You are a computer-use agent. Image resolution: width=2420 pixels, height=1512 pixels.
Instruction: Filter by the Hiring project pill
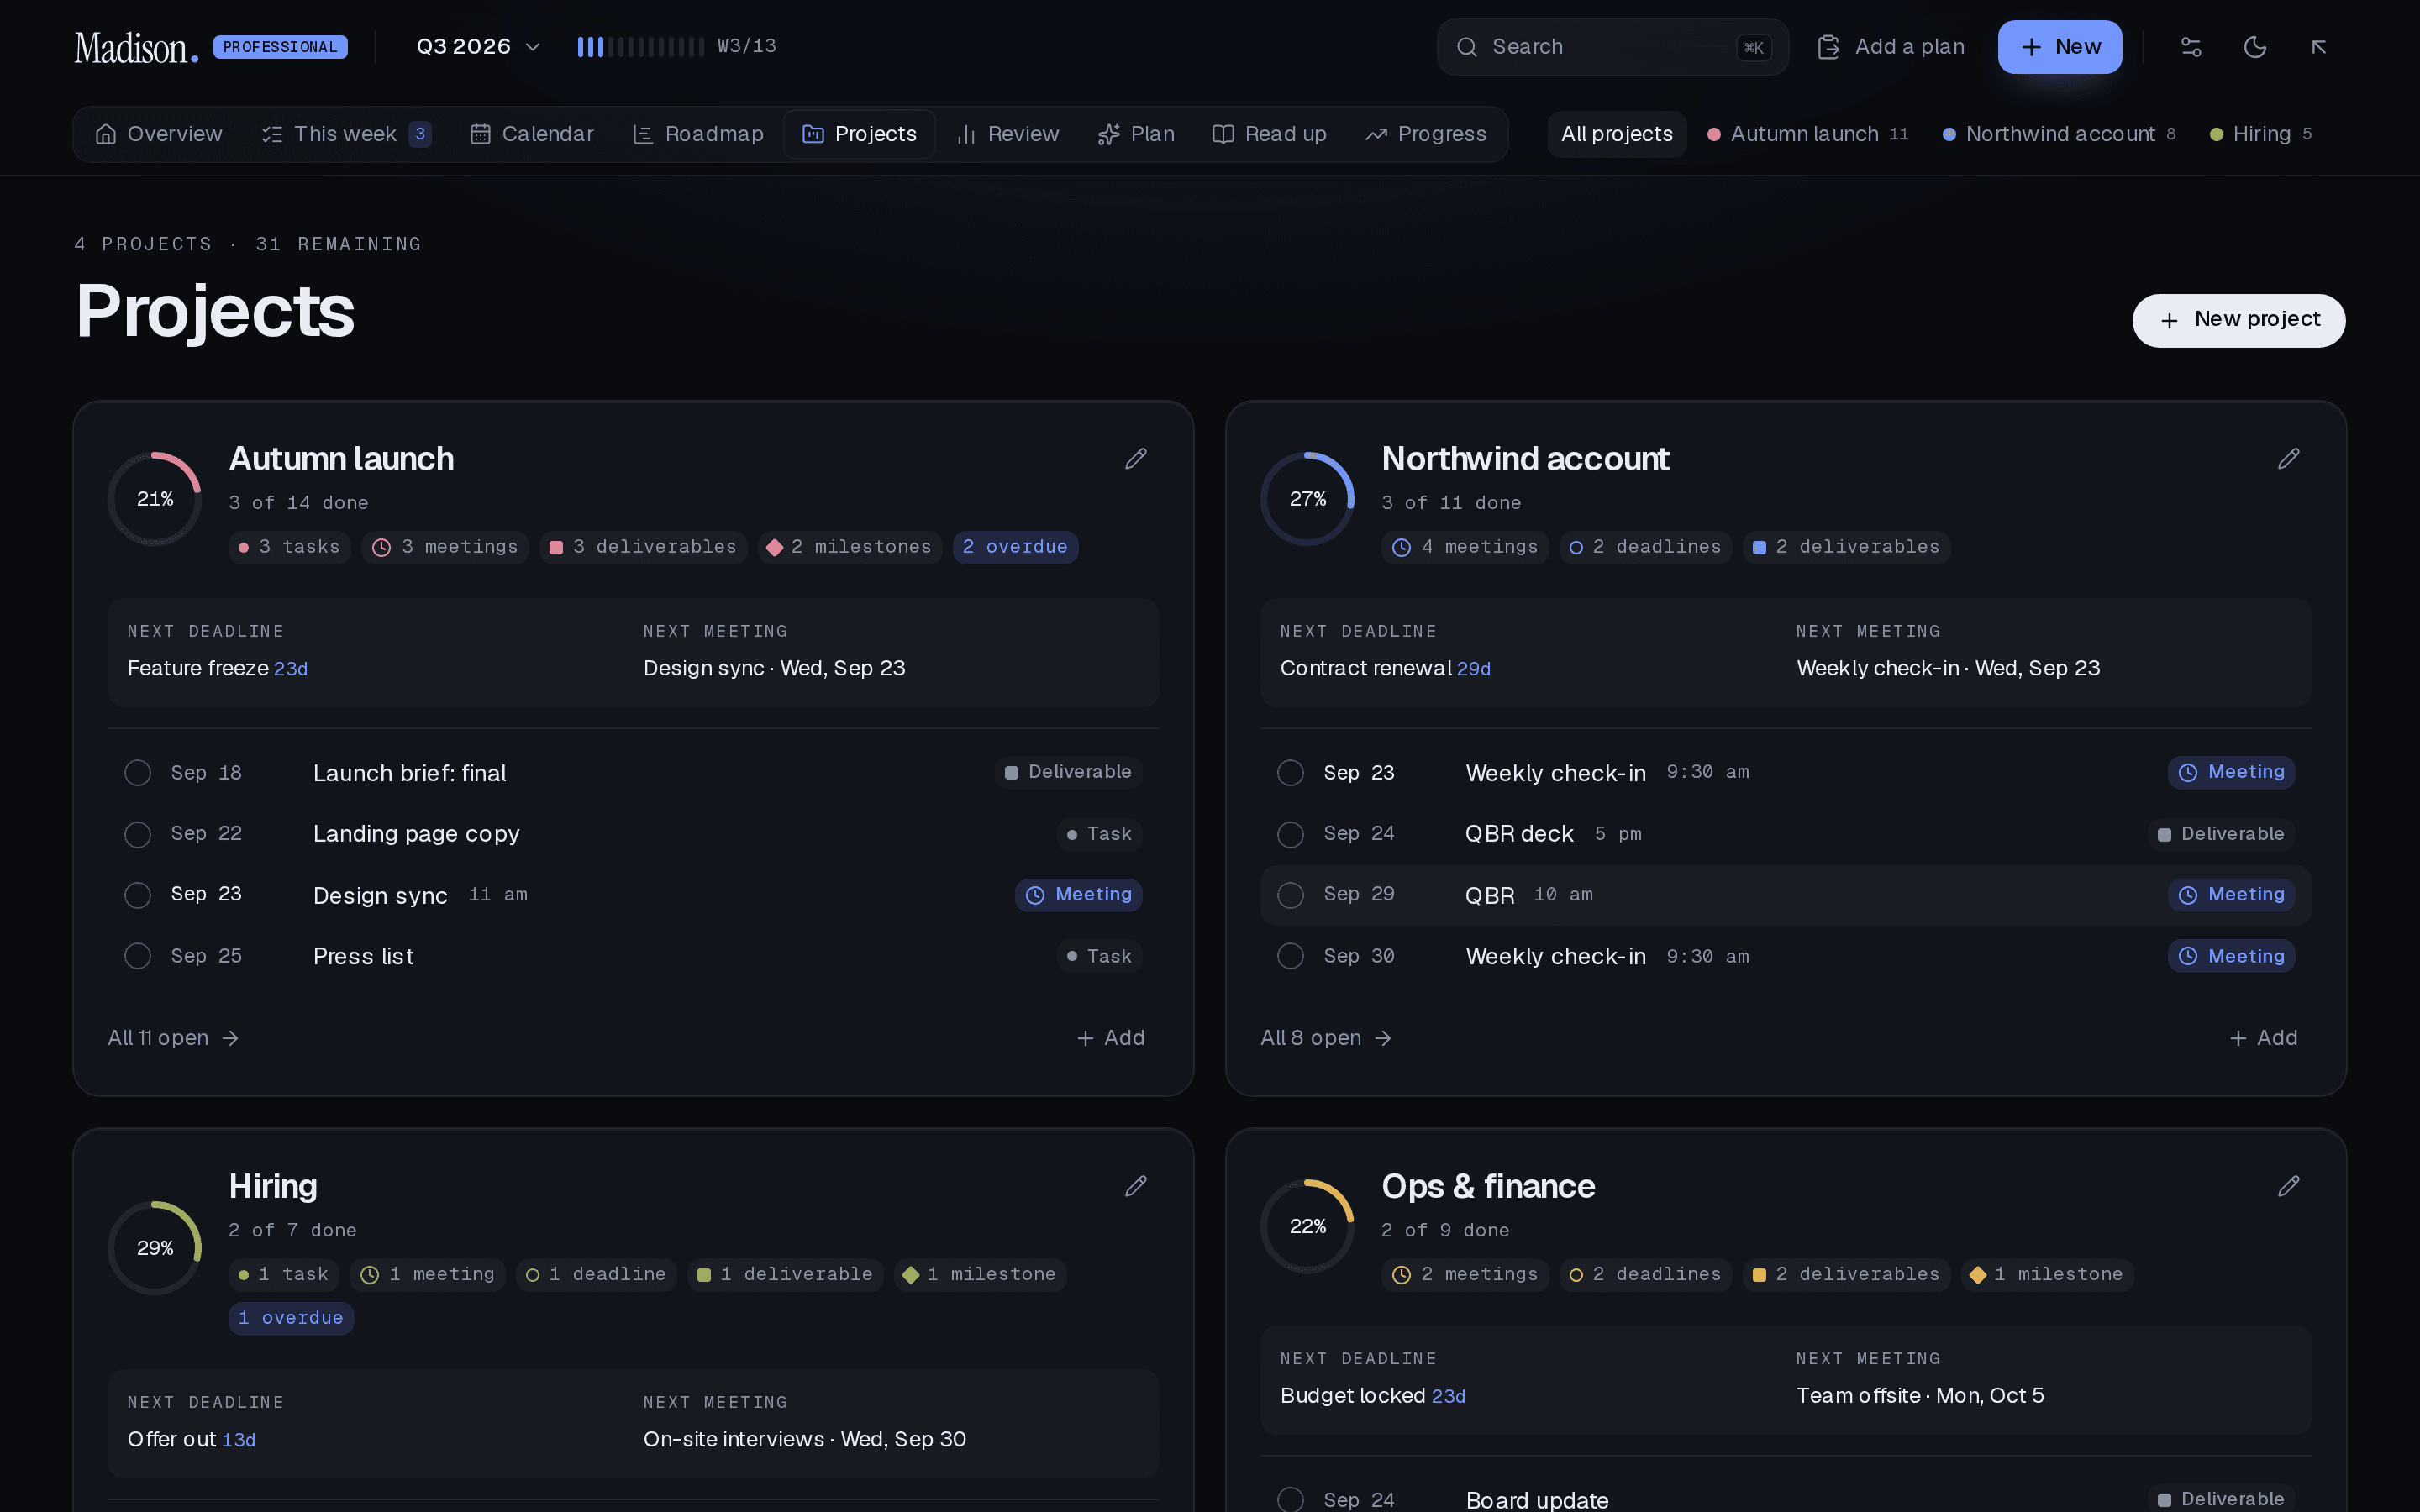click(2261, 134)
